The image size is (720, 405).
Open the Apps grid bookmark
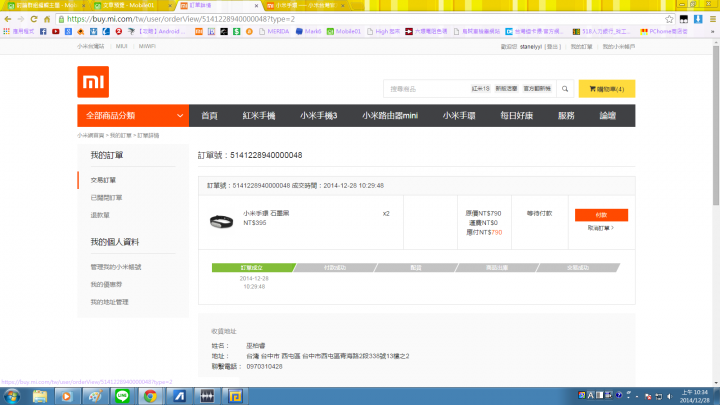point(6,32)
